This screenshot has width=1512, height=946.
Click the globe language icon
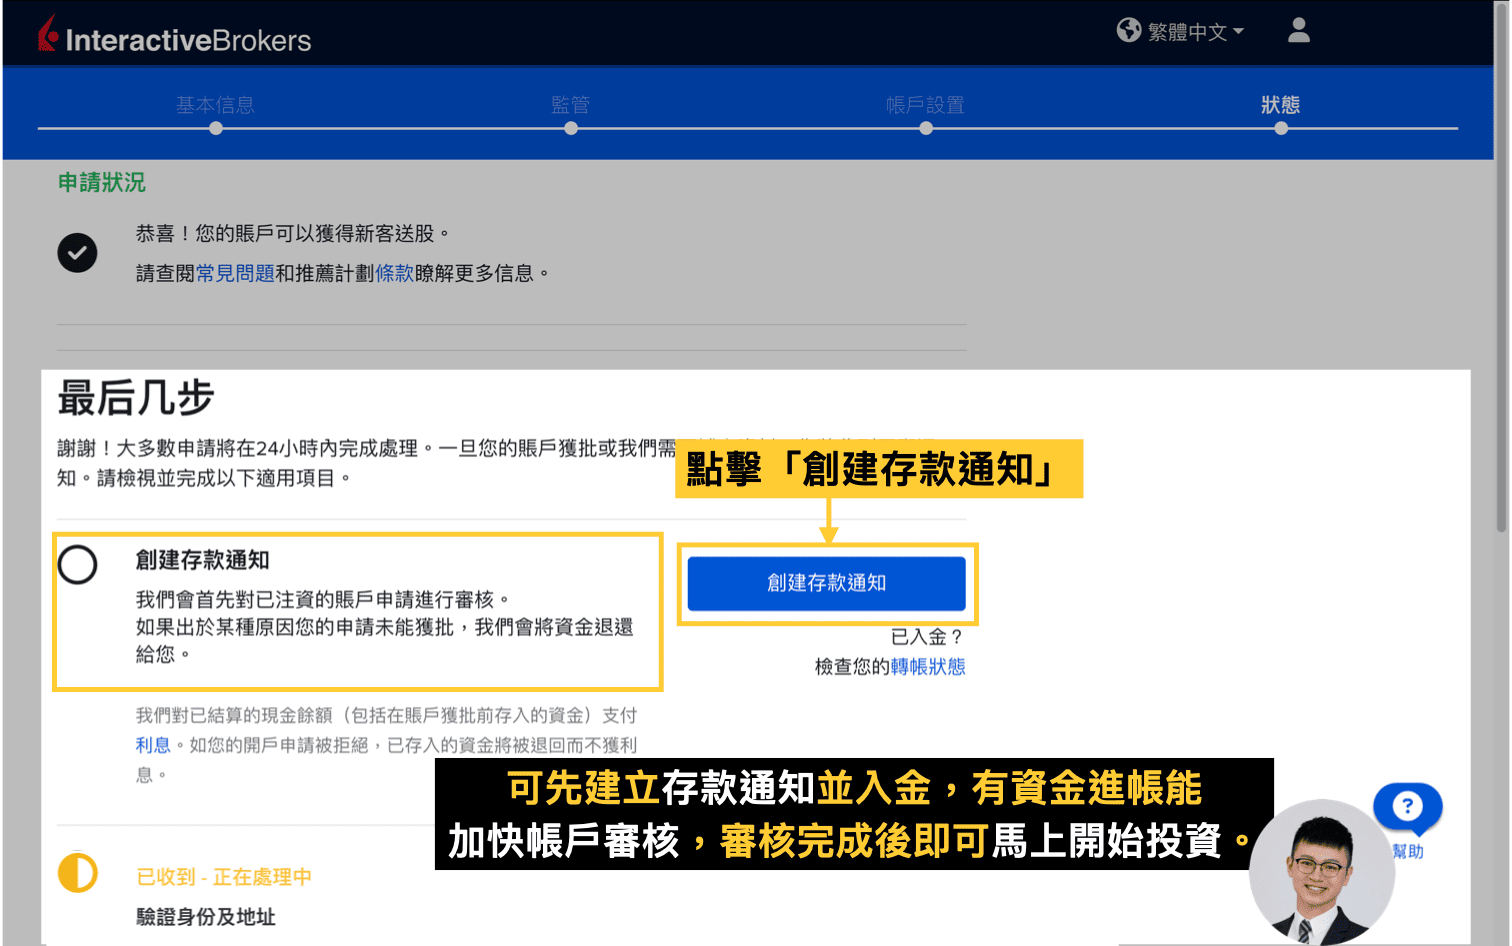pyautogui.click(x=1129, y=30)
